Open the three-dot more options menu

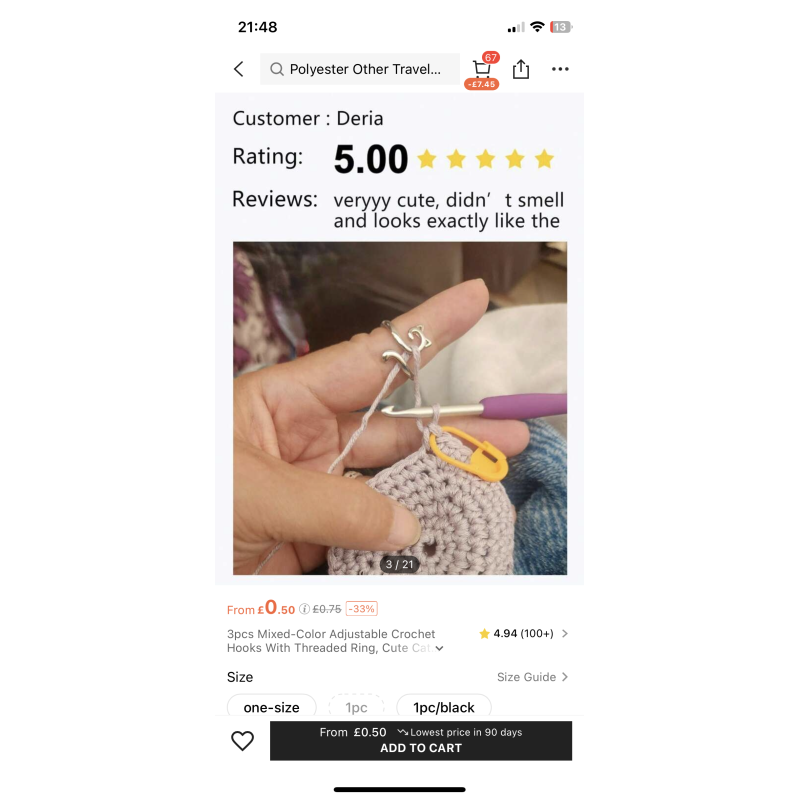pyautogui.click(x=560, y=69)
